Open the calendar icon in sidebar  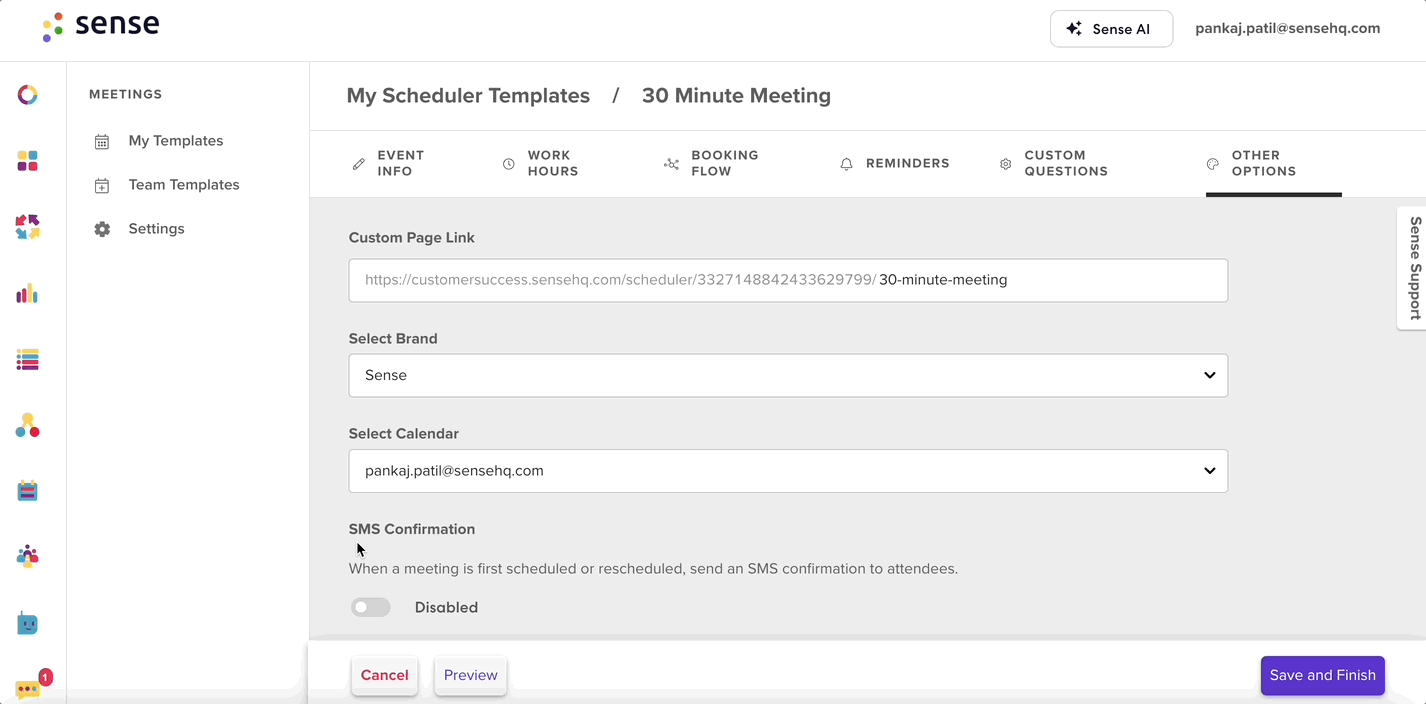[x=28, y=491]
